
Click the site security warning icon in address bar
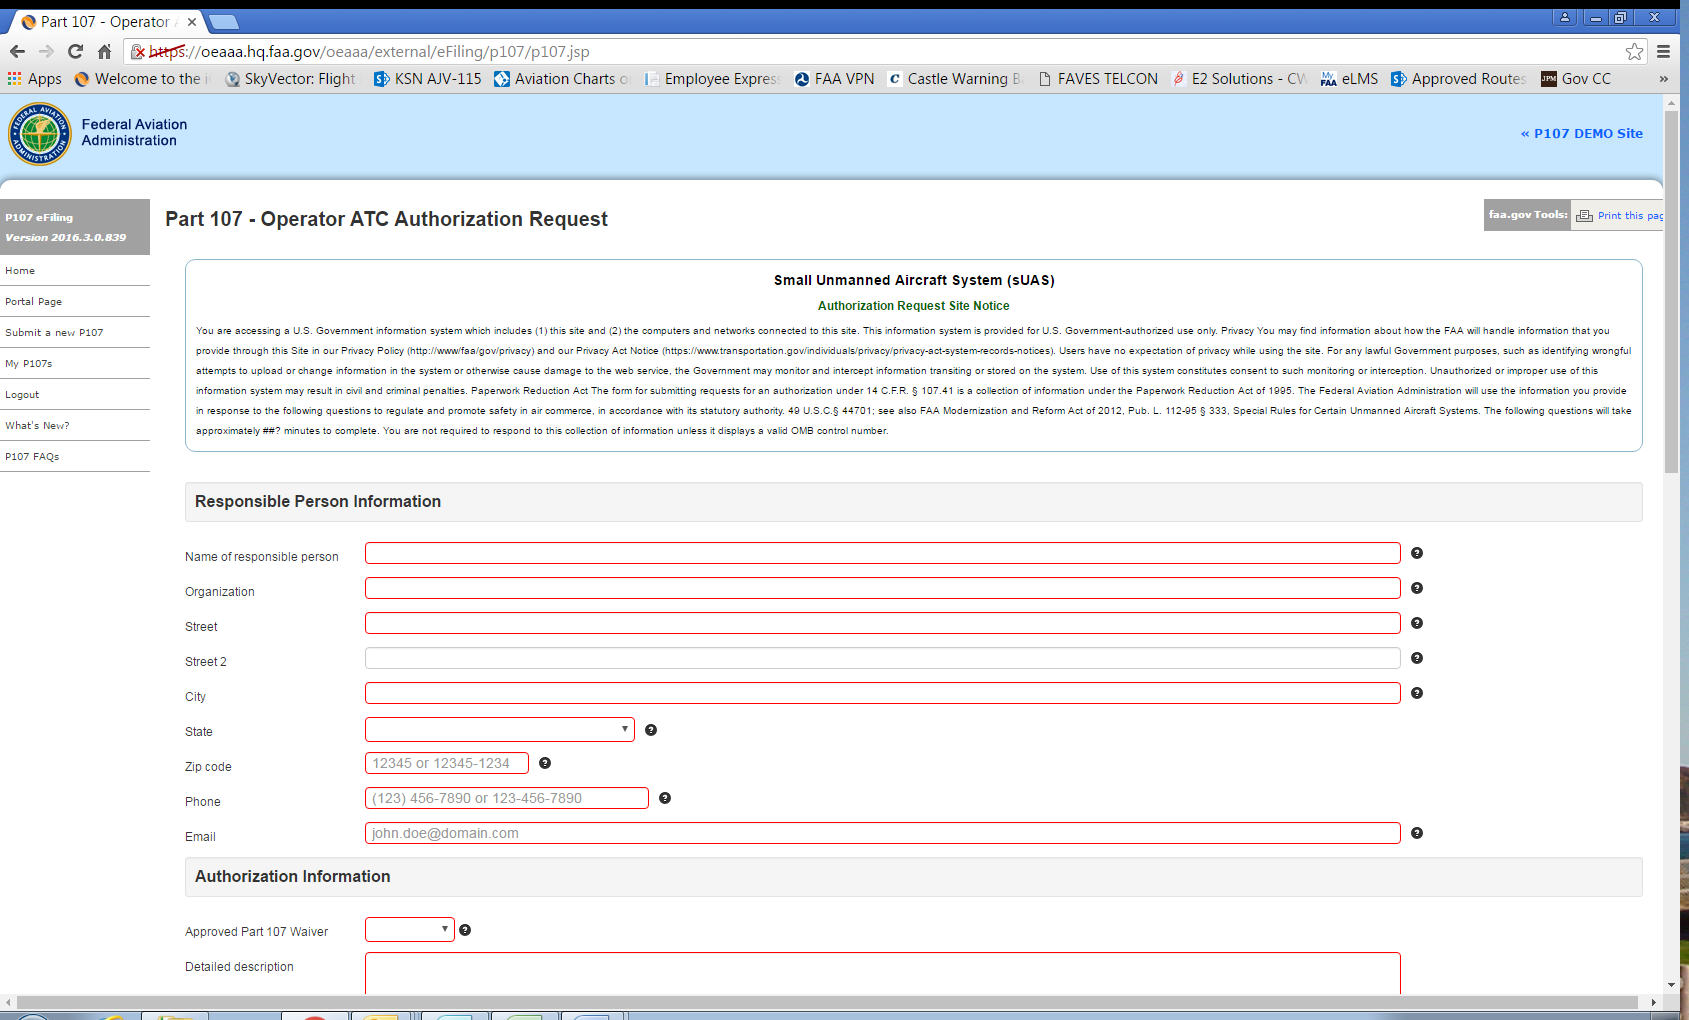tap(138, 51)
